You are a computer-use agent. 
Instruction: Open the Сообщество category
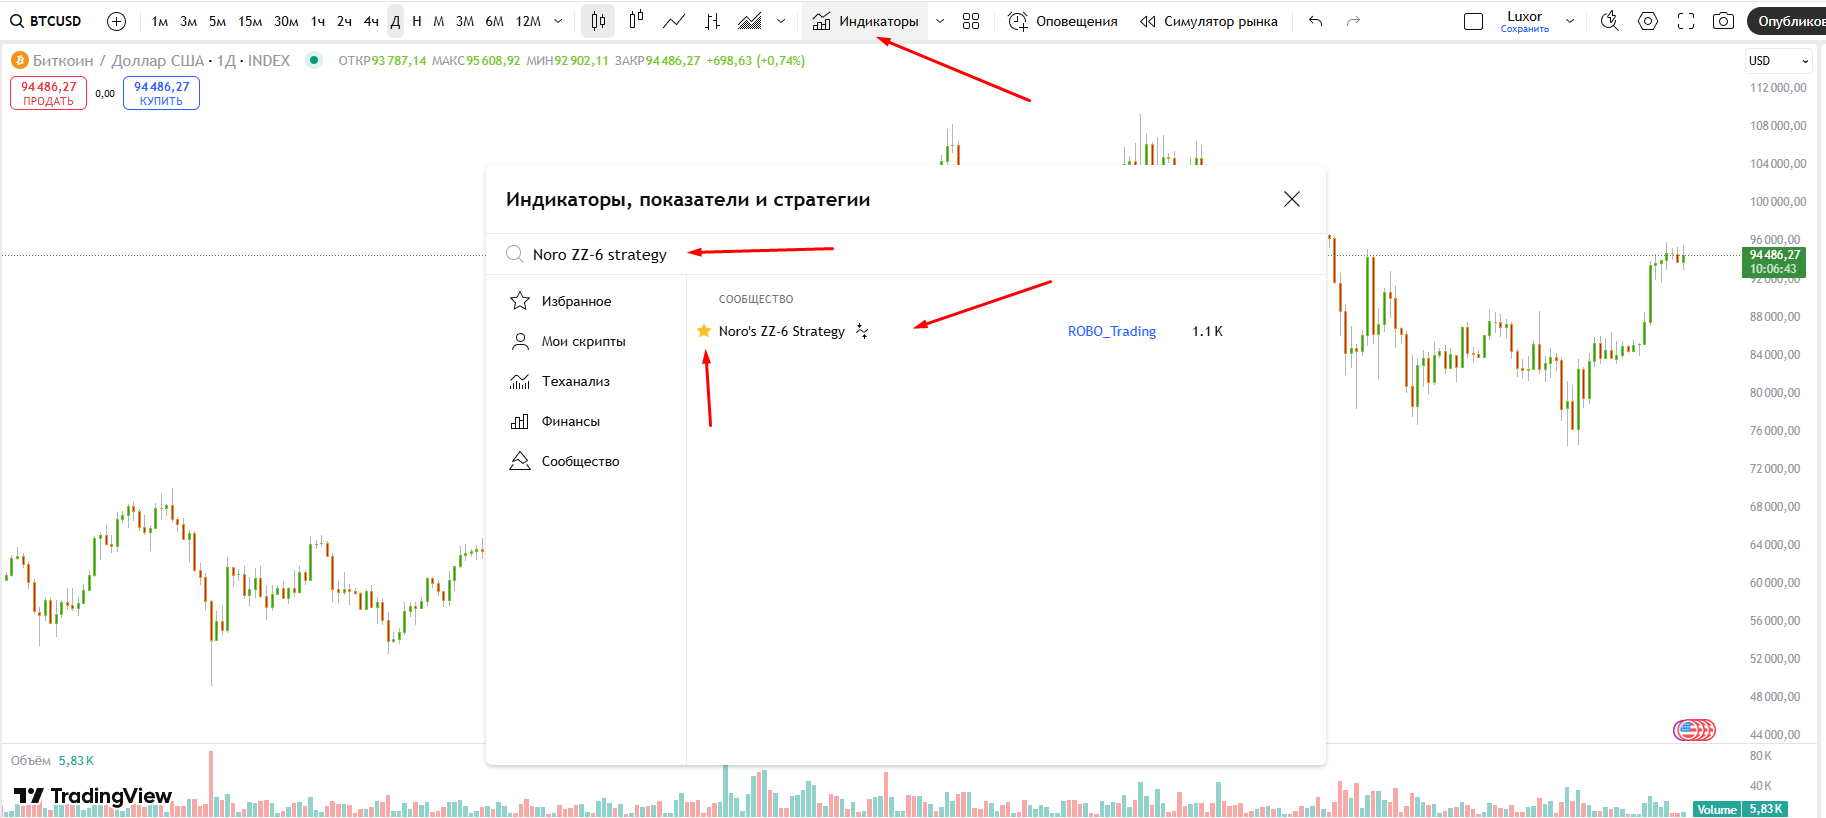[586, 461]
